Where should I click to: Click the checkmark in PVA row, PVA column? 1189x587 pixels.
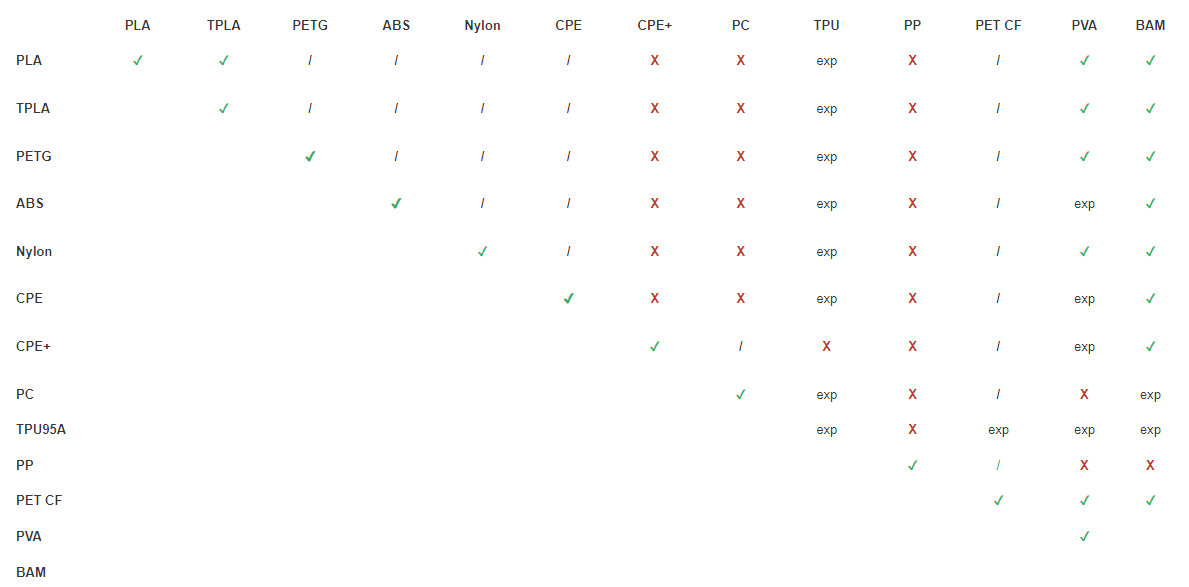click(x=1084, y=536)
